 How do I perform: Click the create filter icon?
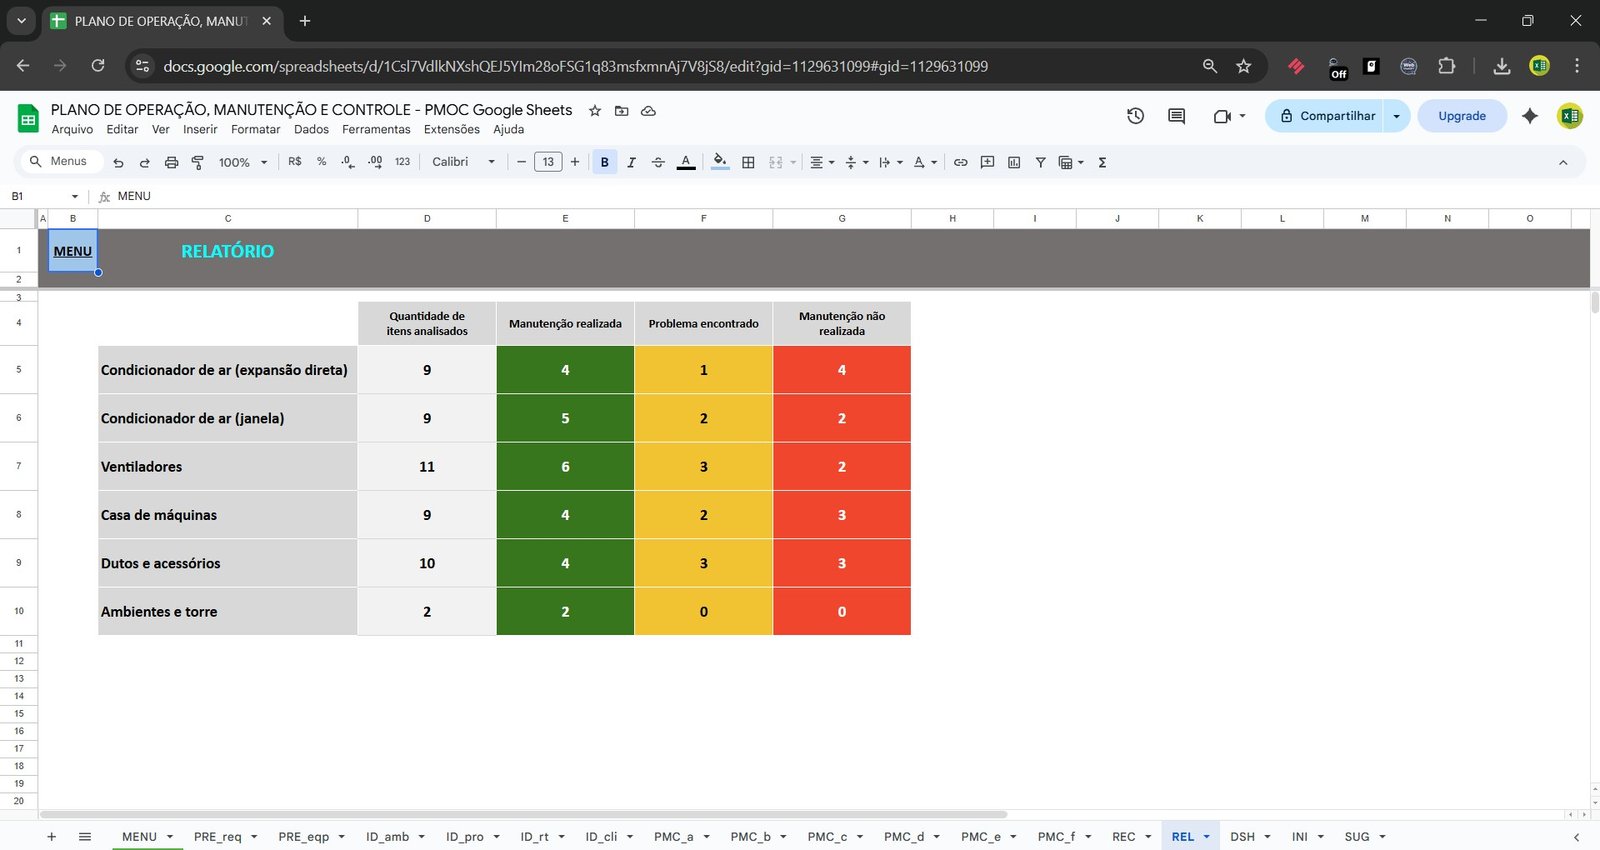click(x=1040, y=162)
